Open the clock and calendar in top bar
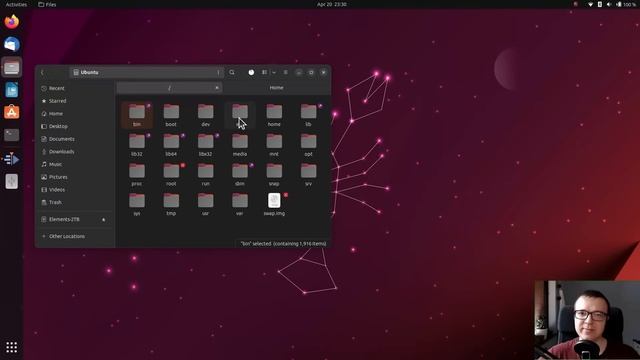This screenshot has width=640, height=360. [331, 4]
